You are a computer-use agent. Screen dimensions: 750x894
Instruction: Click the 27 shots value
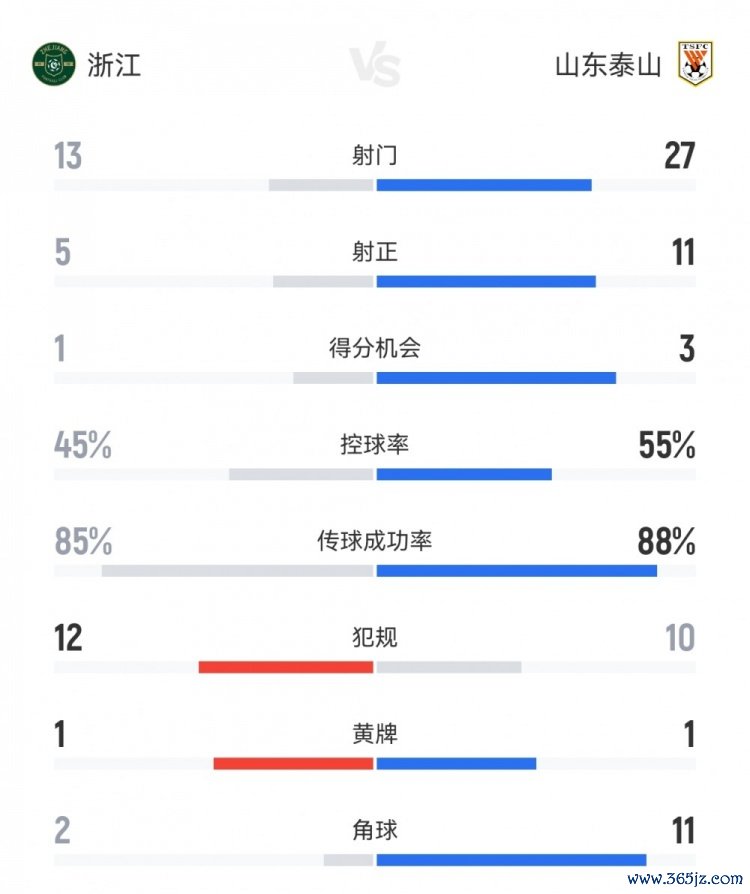click(x=679, y=156)
